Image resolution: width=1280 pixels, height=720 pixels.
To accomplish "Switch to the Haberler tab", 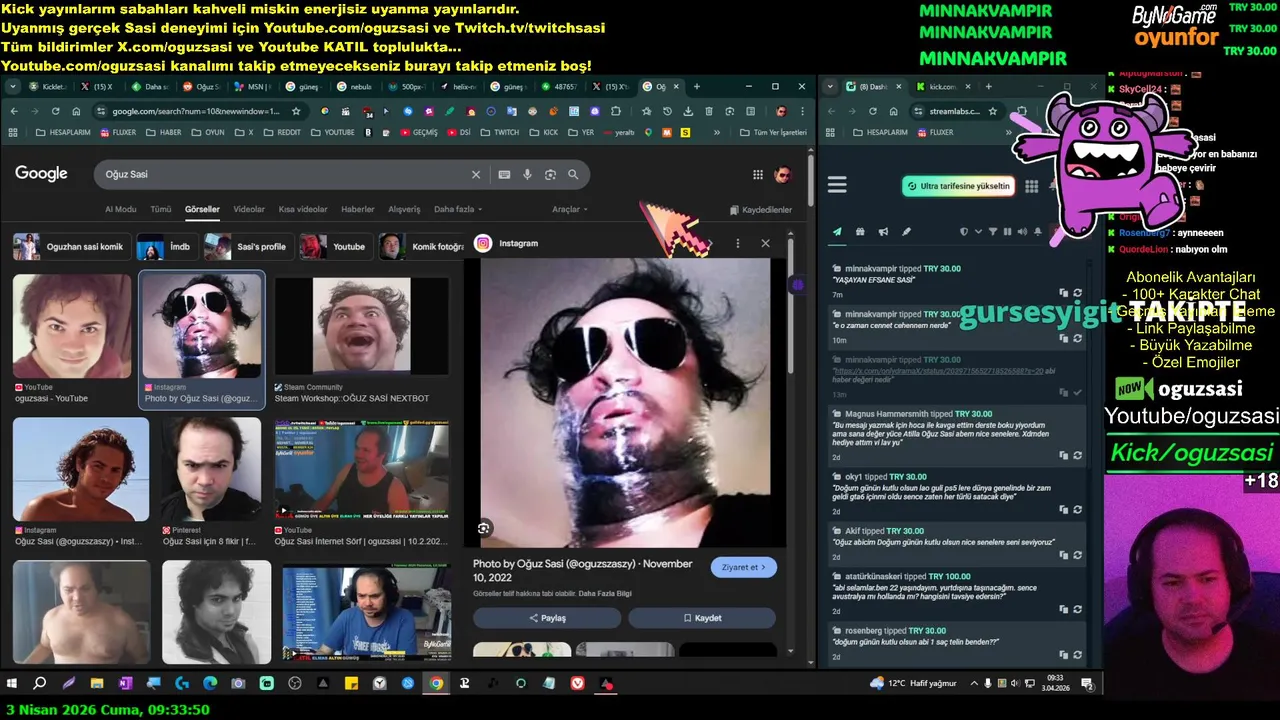I will (358, 209).
